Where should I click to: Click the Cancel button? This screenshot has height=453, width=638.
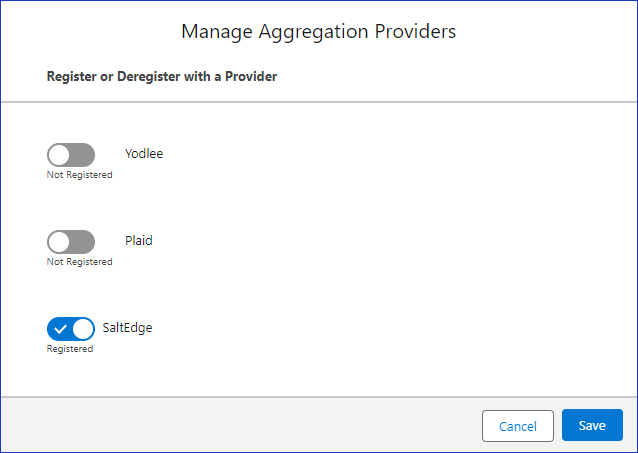(x=518, y=426)
